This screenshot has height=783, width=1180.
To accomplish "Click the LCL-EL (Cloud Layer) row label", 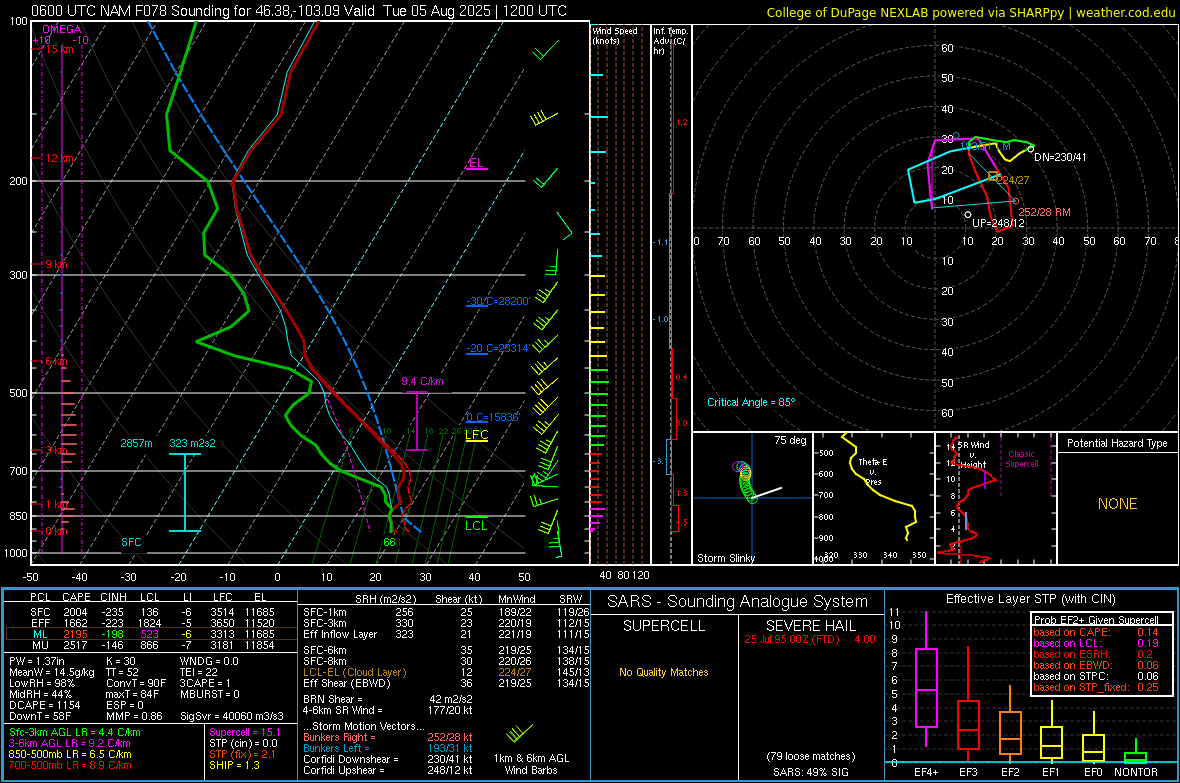I will [354, 672].
